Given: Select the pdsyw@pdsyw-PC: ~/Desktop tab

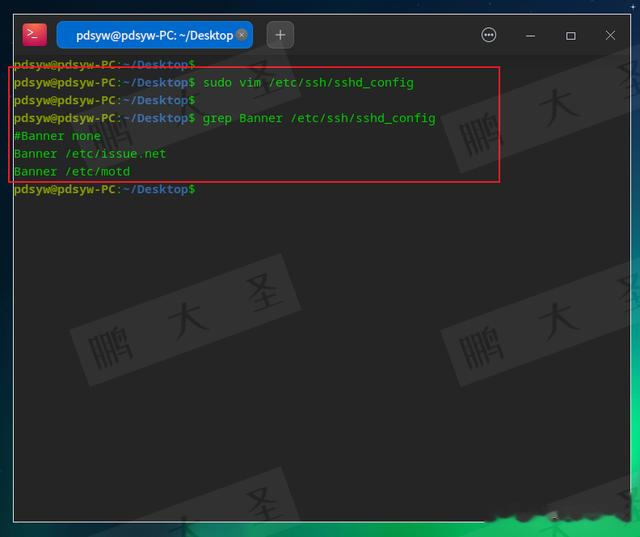Looking at the screenshot, I should coord(154,35).
